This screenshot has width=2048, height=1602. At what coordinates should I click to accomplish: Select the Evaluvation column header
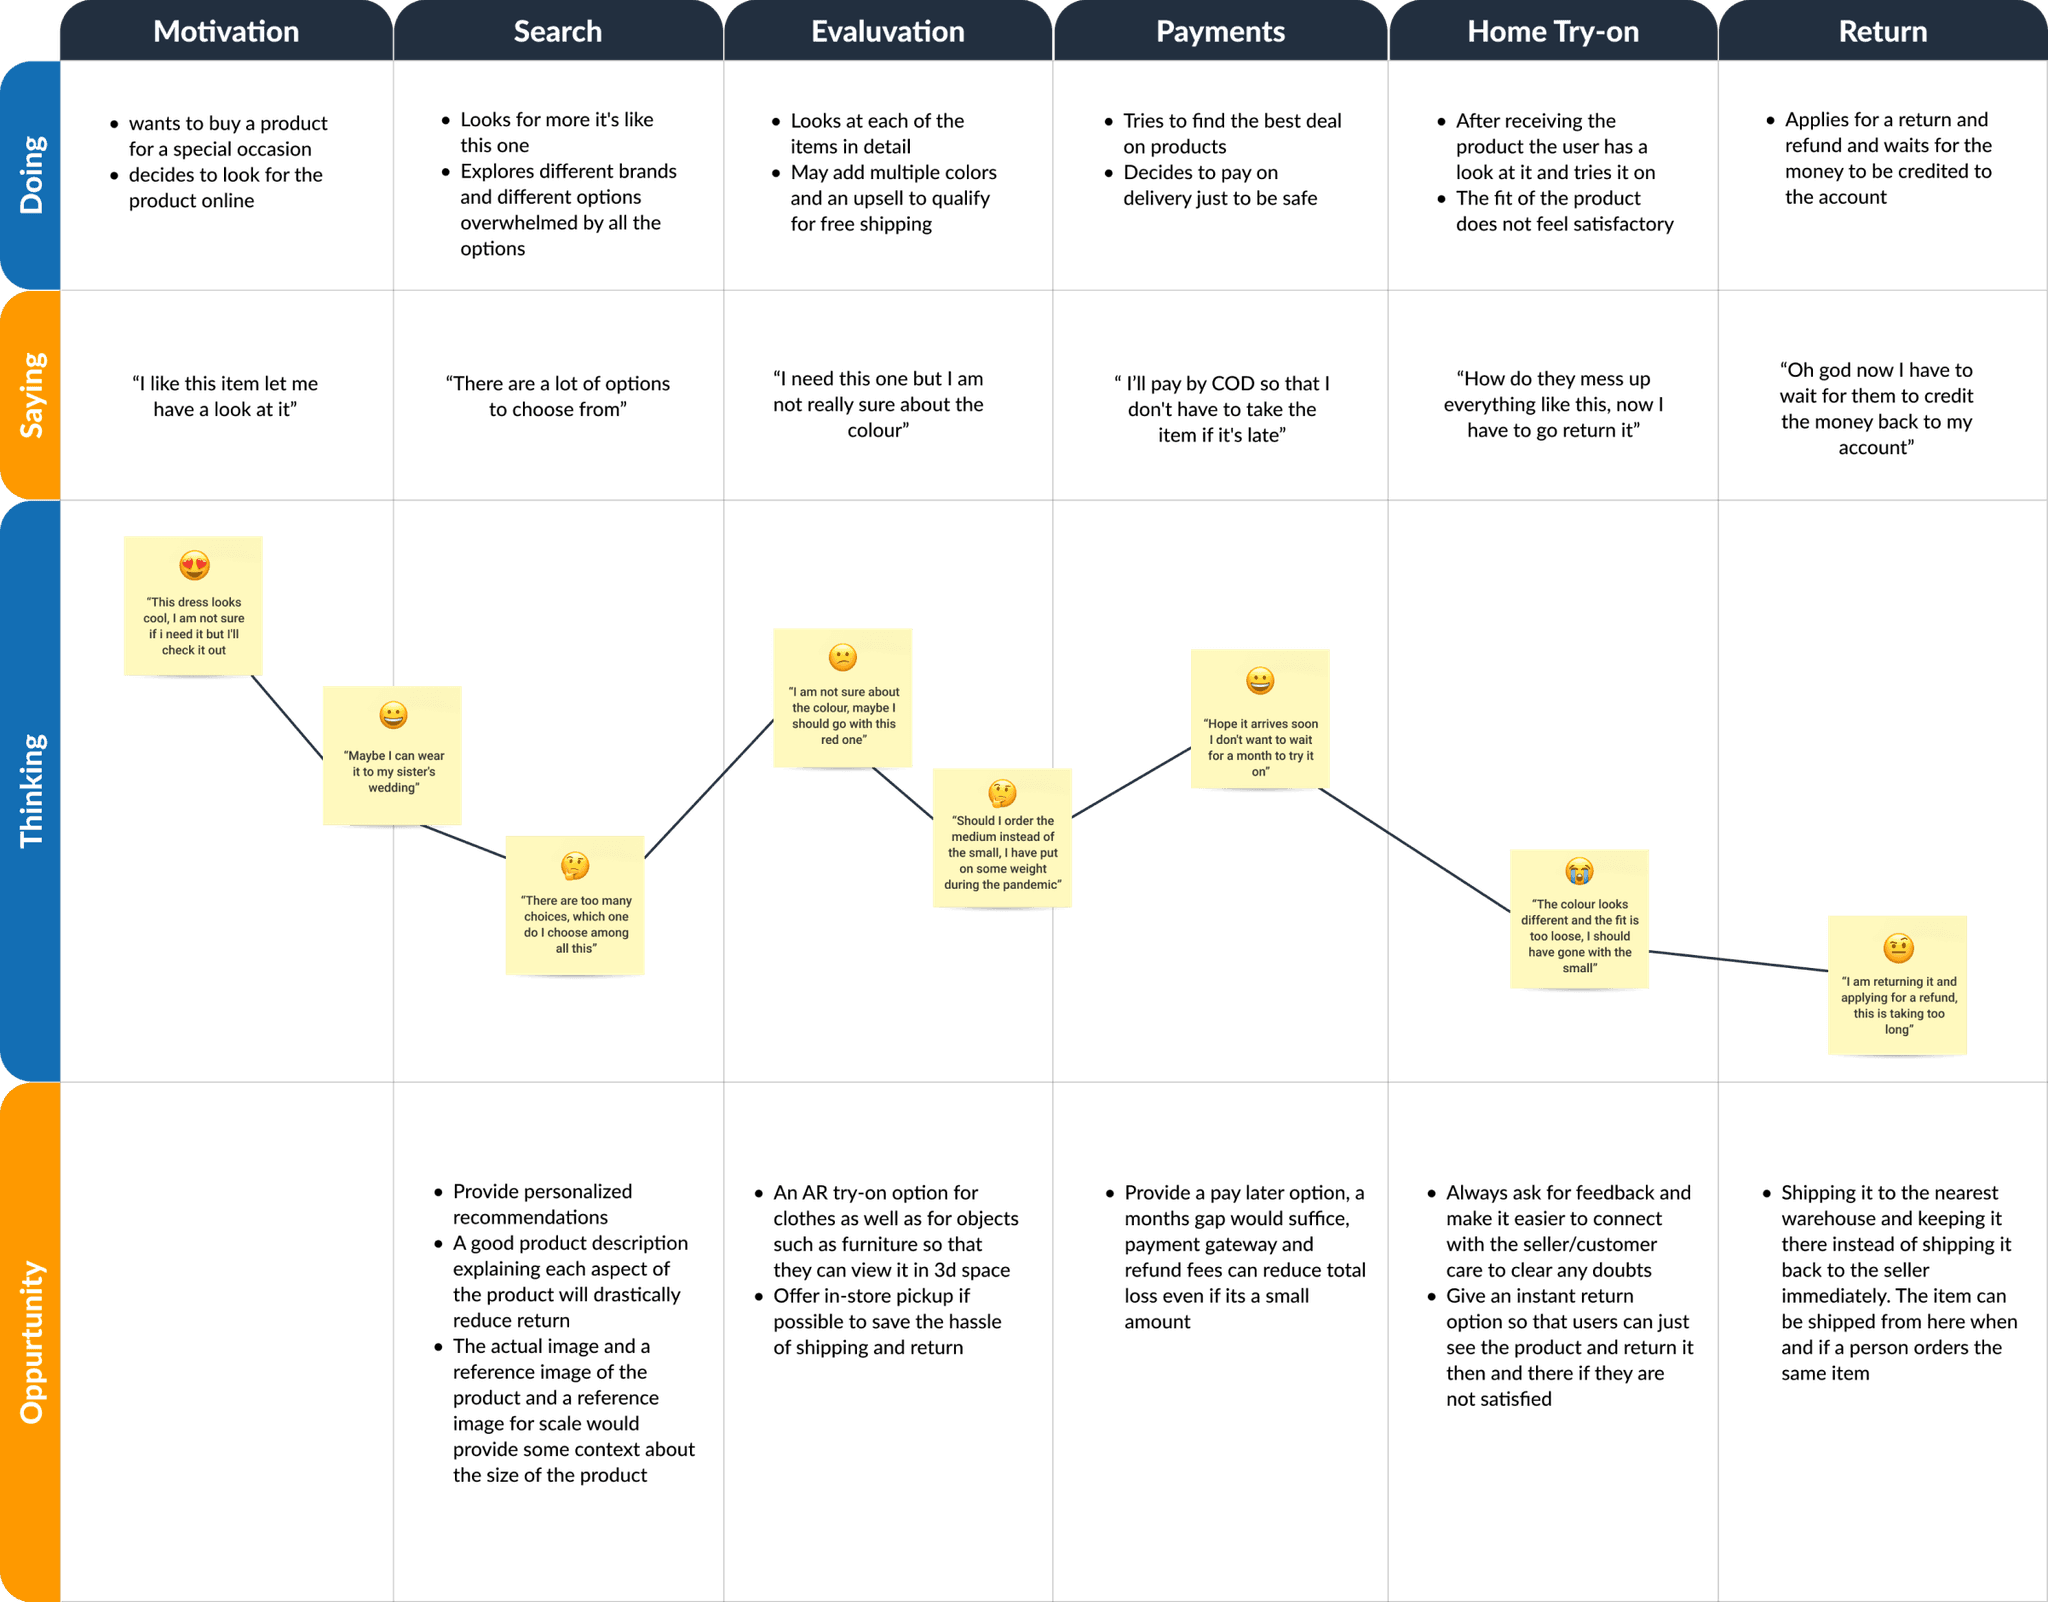[887, 32]
